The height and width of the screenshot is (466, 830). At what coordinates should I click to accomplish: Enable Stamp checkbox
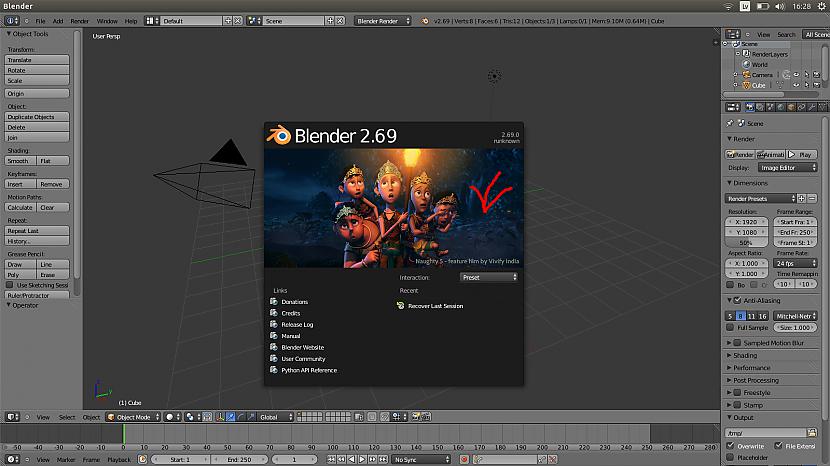coord(737,405)
